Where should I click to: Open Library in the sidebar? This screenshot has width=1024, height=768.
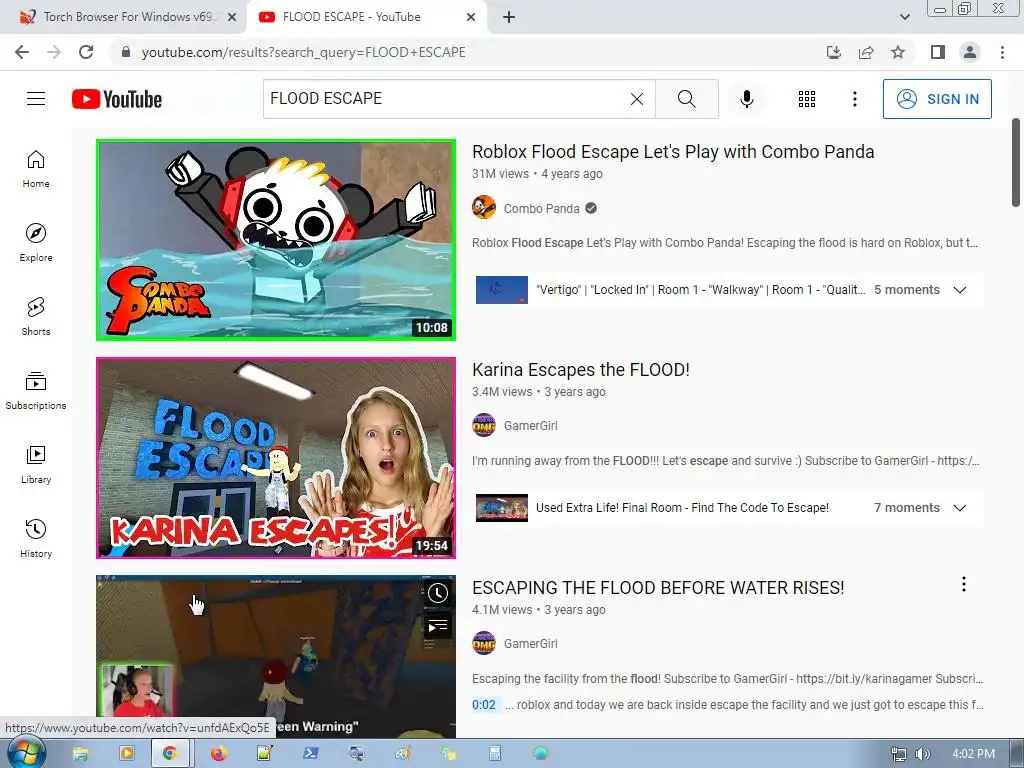[36, 464]
